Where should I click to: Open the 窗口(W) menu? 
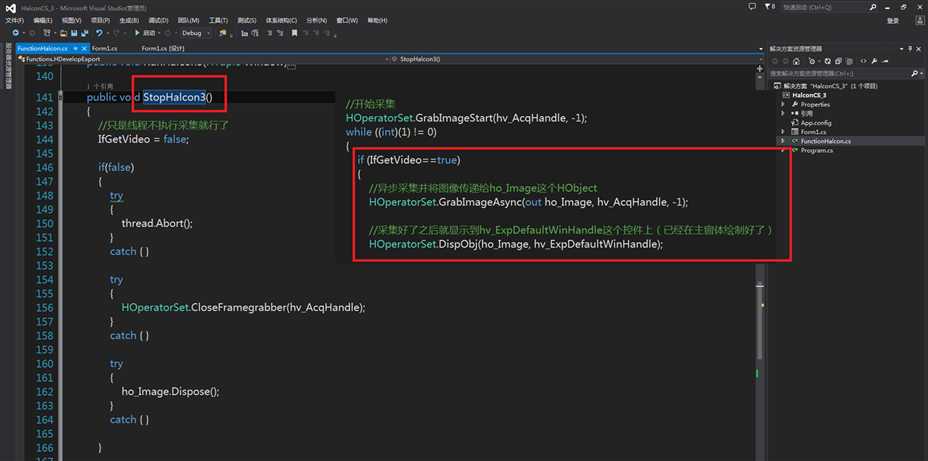(x=347, y=21)
